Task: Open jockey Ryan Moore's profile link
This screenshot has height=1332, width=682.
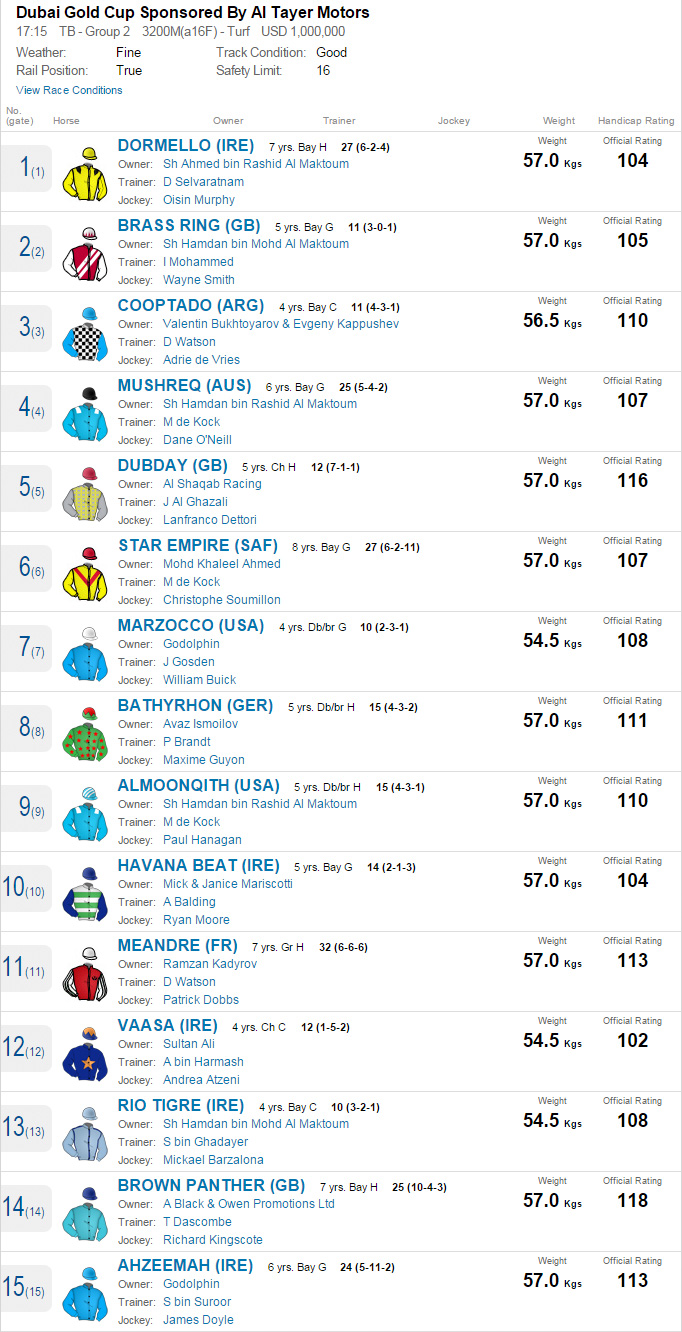Action: click(x=196, y=920)
